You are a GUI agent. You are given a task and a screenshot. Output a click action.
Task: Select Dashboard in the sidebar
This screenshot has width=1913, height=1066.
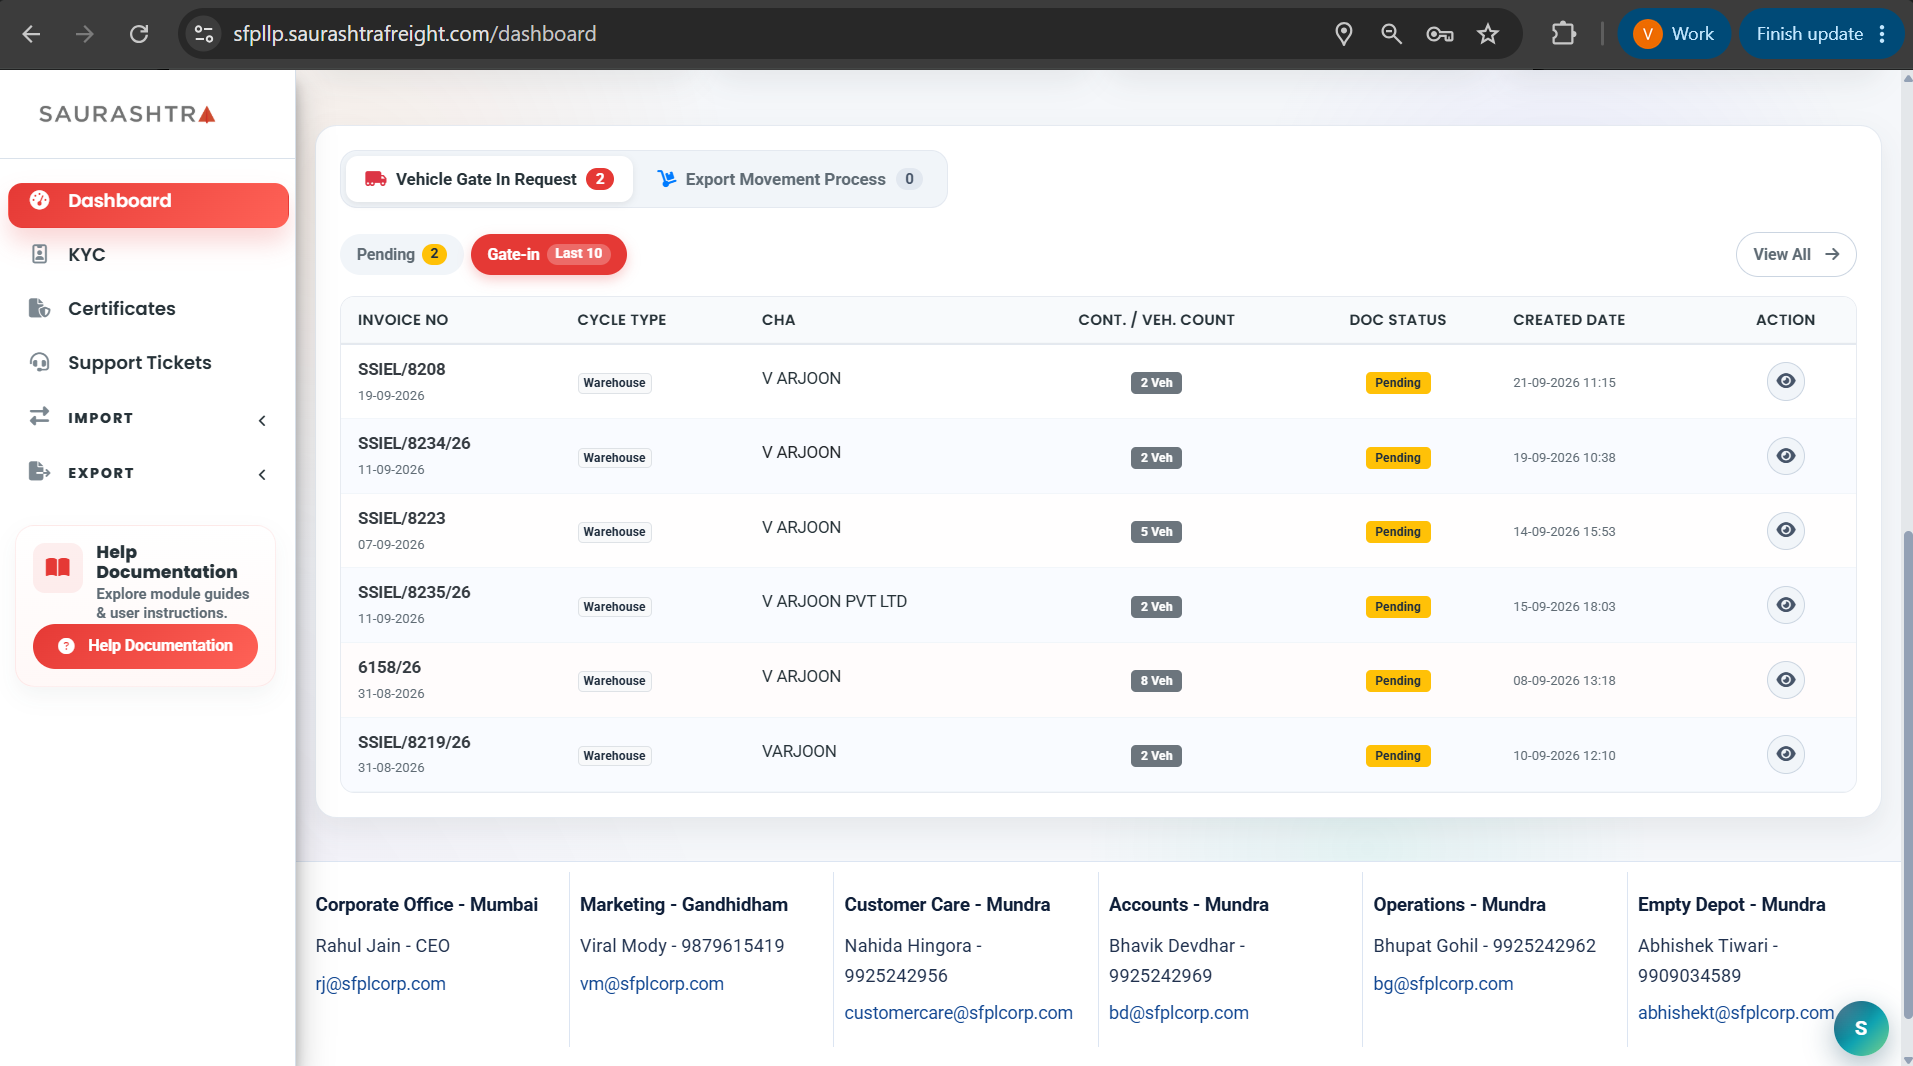(148, 205)
